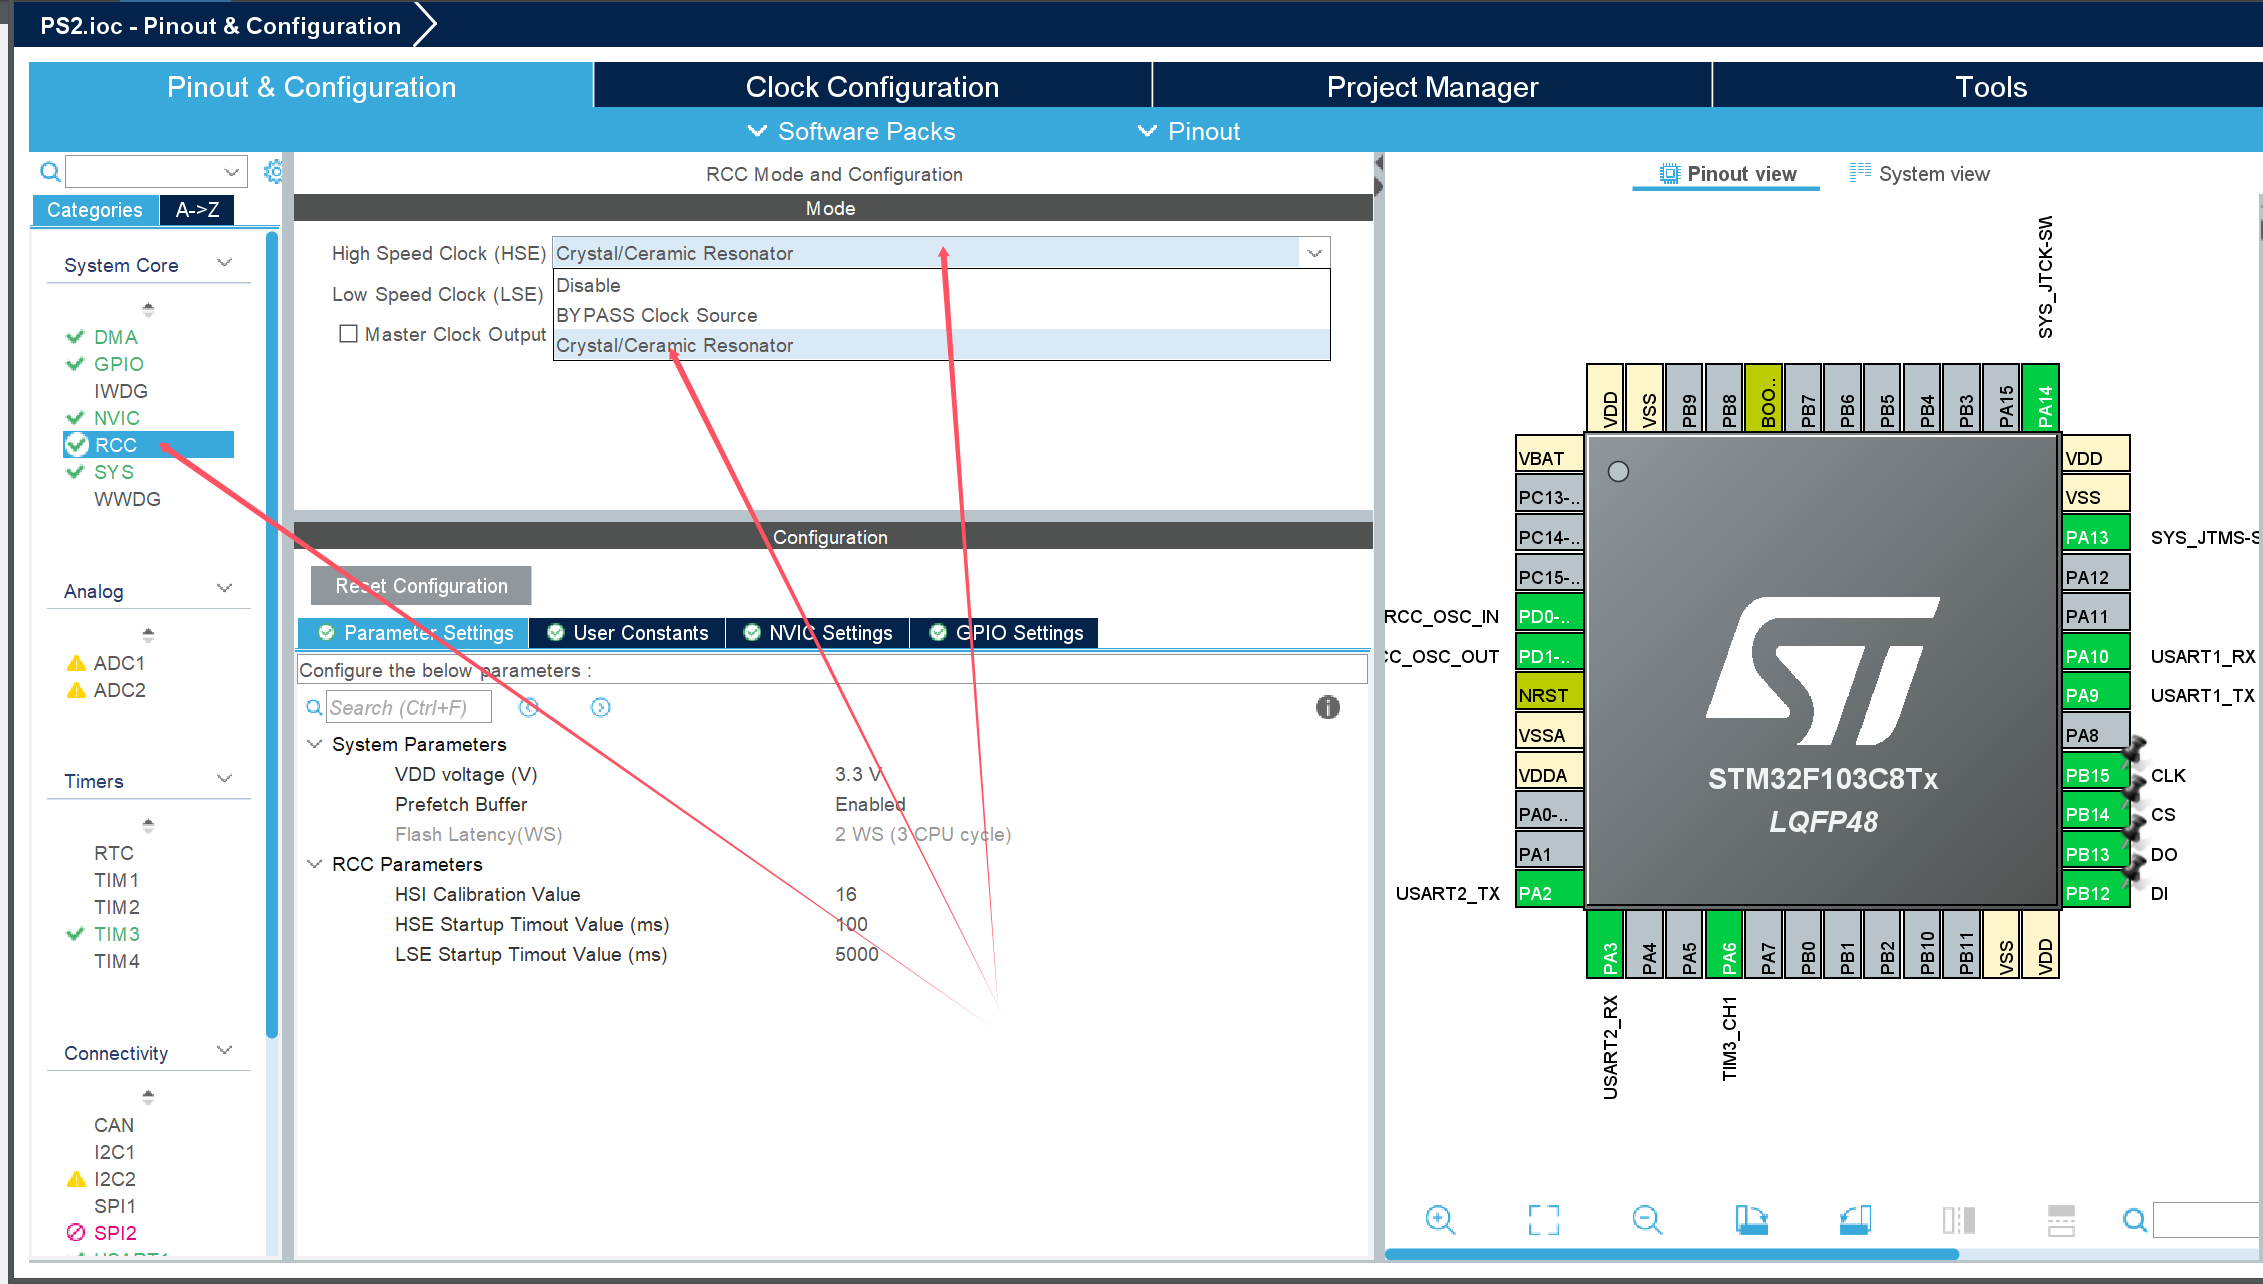2263x1284 pixels.
Task: Click the rotate pinout clockwise icon
Action: point(1751,1219)
